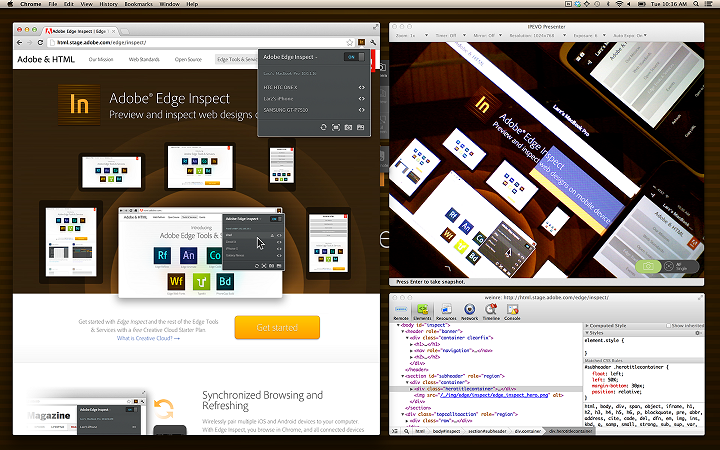This screenshot has width=720, height=450.
Task: Toggle the console drawer icon in weinre
Action: coord(395,431)
